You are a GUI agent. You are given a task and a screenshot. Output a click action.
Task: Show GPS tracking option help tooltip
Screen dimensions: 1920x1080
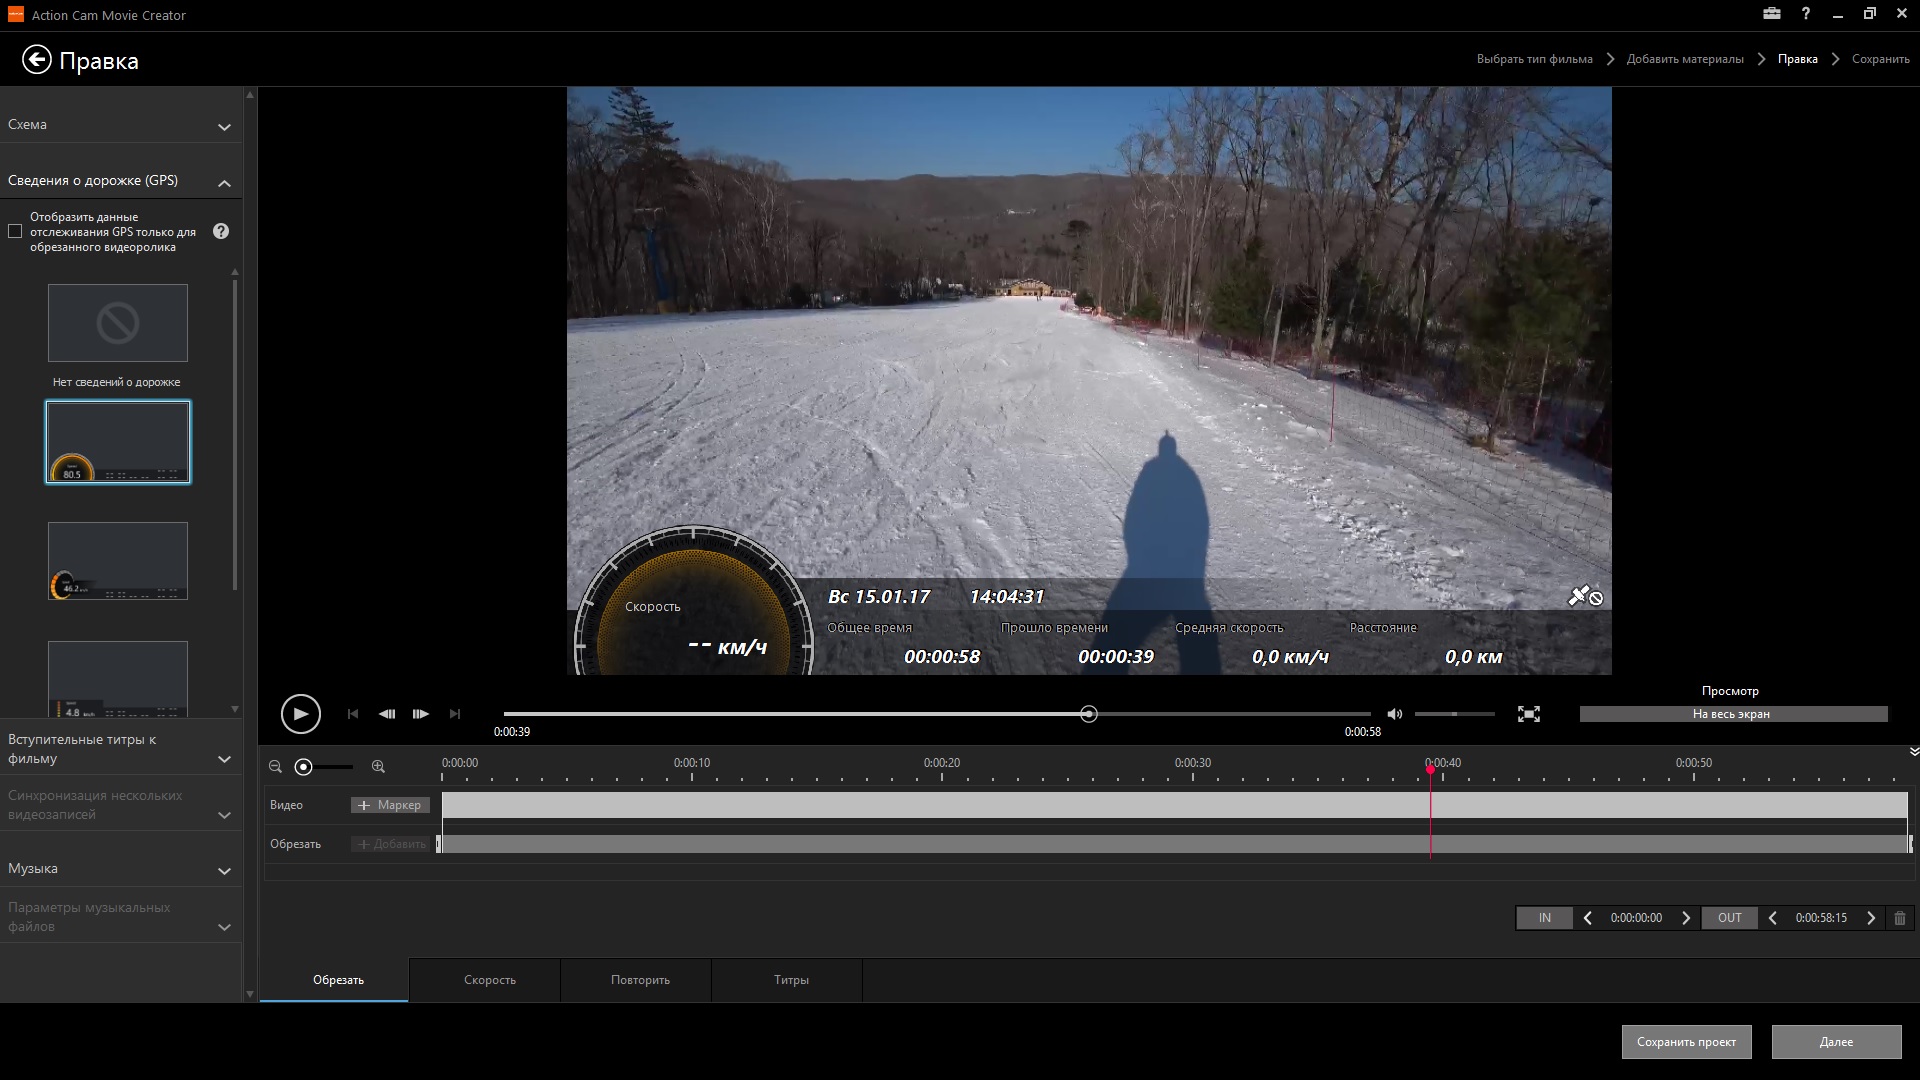pos(221,231)
